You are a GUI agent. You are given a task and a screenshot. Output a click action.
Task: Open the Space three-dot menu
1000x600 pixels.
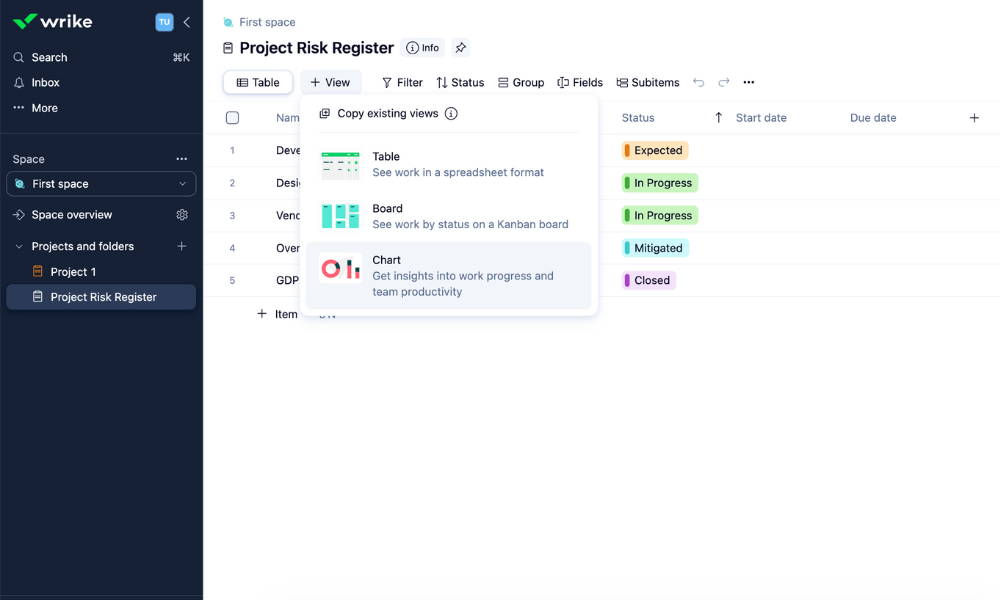[x=182, y=159]
